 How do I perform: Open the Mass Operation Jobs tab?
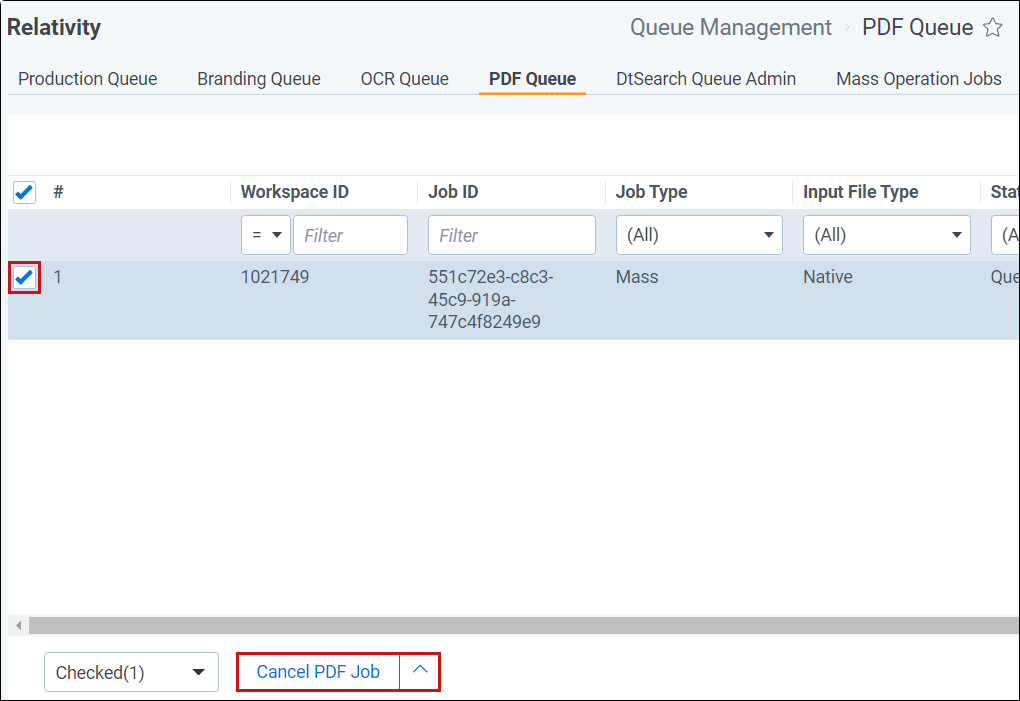coord(918,79)
